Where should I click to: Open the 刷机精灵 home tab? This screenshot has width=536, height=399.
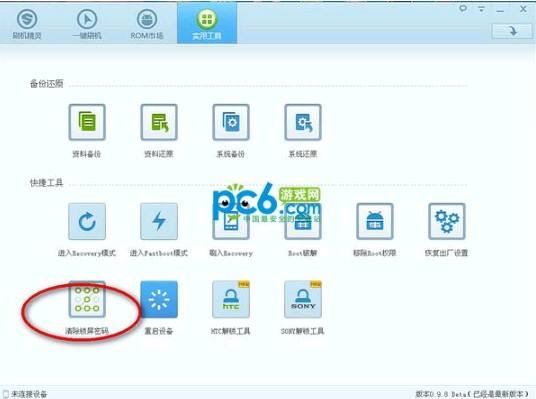pos(27,24)
